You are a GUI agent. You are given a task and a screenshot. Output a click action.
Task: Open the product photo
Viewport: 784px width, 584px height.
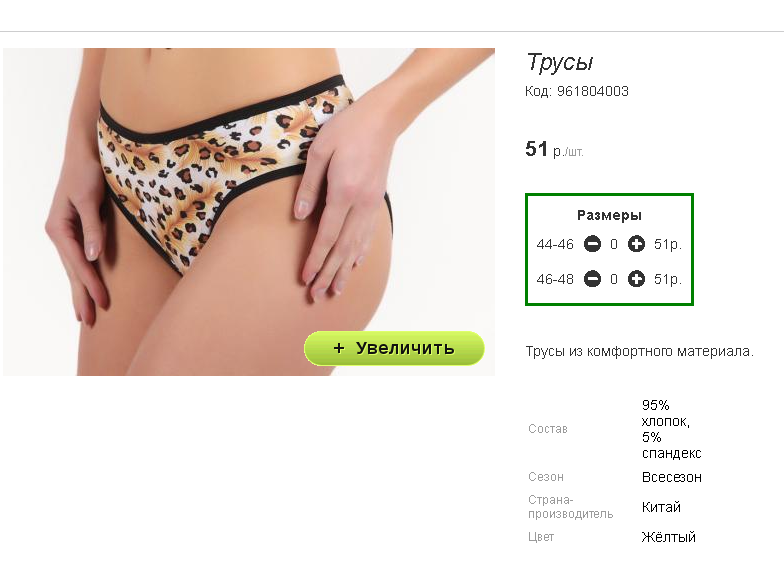tap(249, 212)
